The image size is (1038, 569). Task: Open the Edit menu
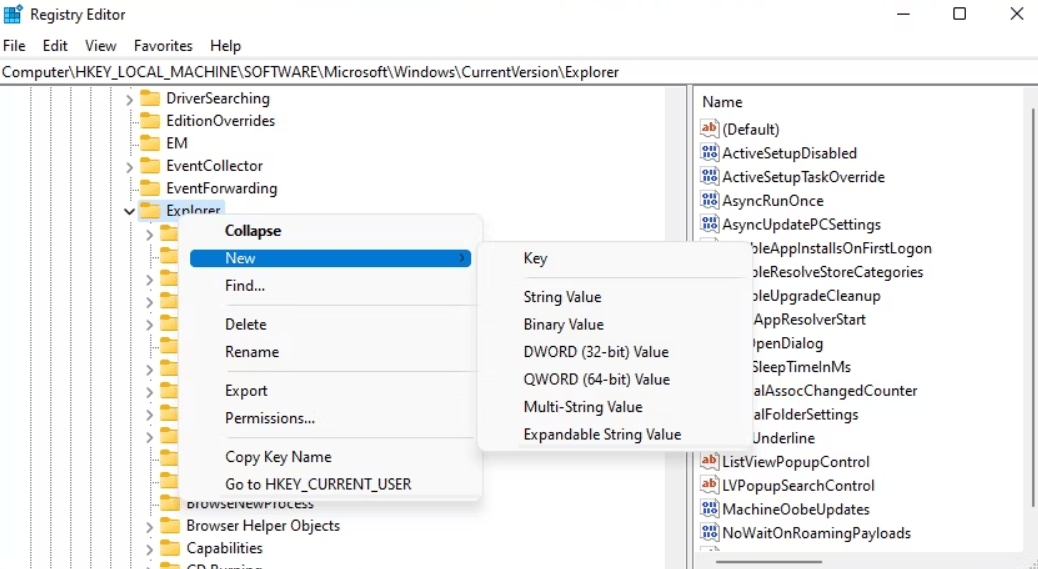coord(55,46)
